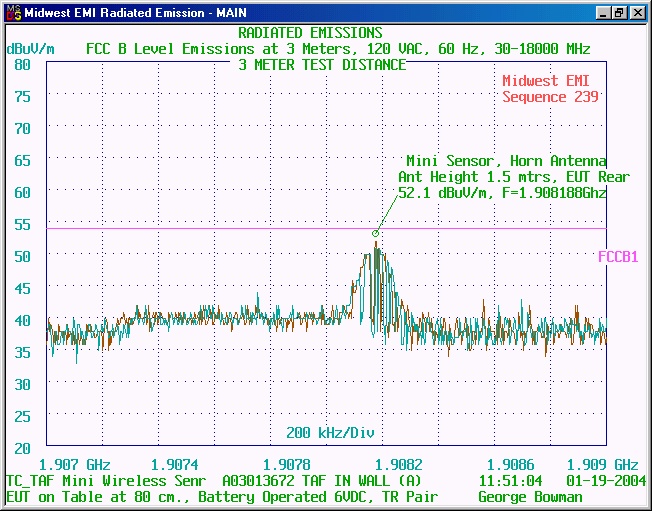Click the Sequence 239 text
Screen dimensions: 652x511
coord(550,97)
